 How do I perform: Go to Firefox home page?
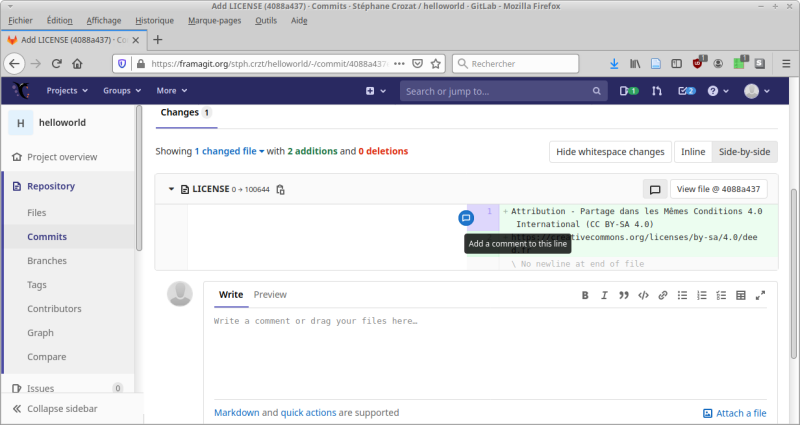[77, 63]
